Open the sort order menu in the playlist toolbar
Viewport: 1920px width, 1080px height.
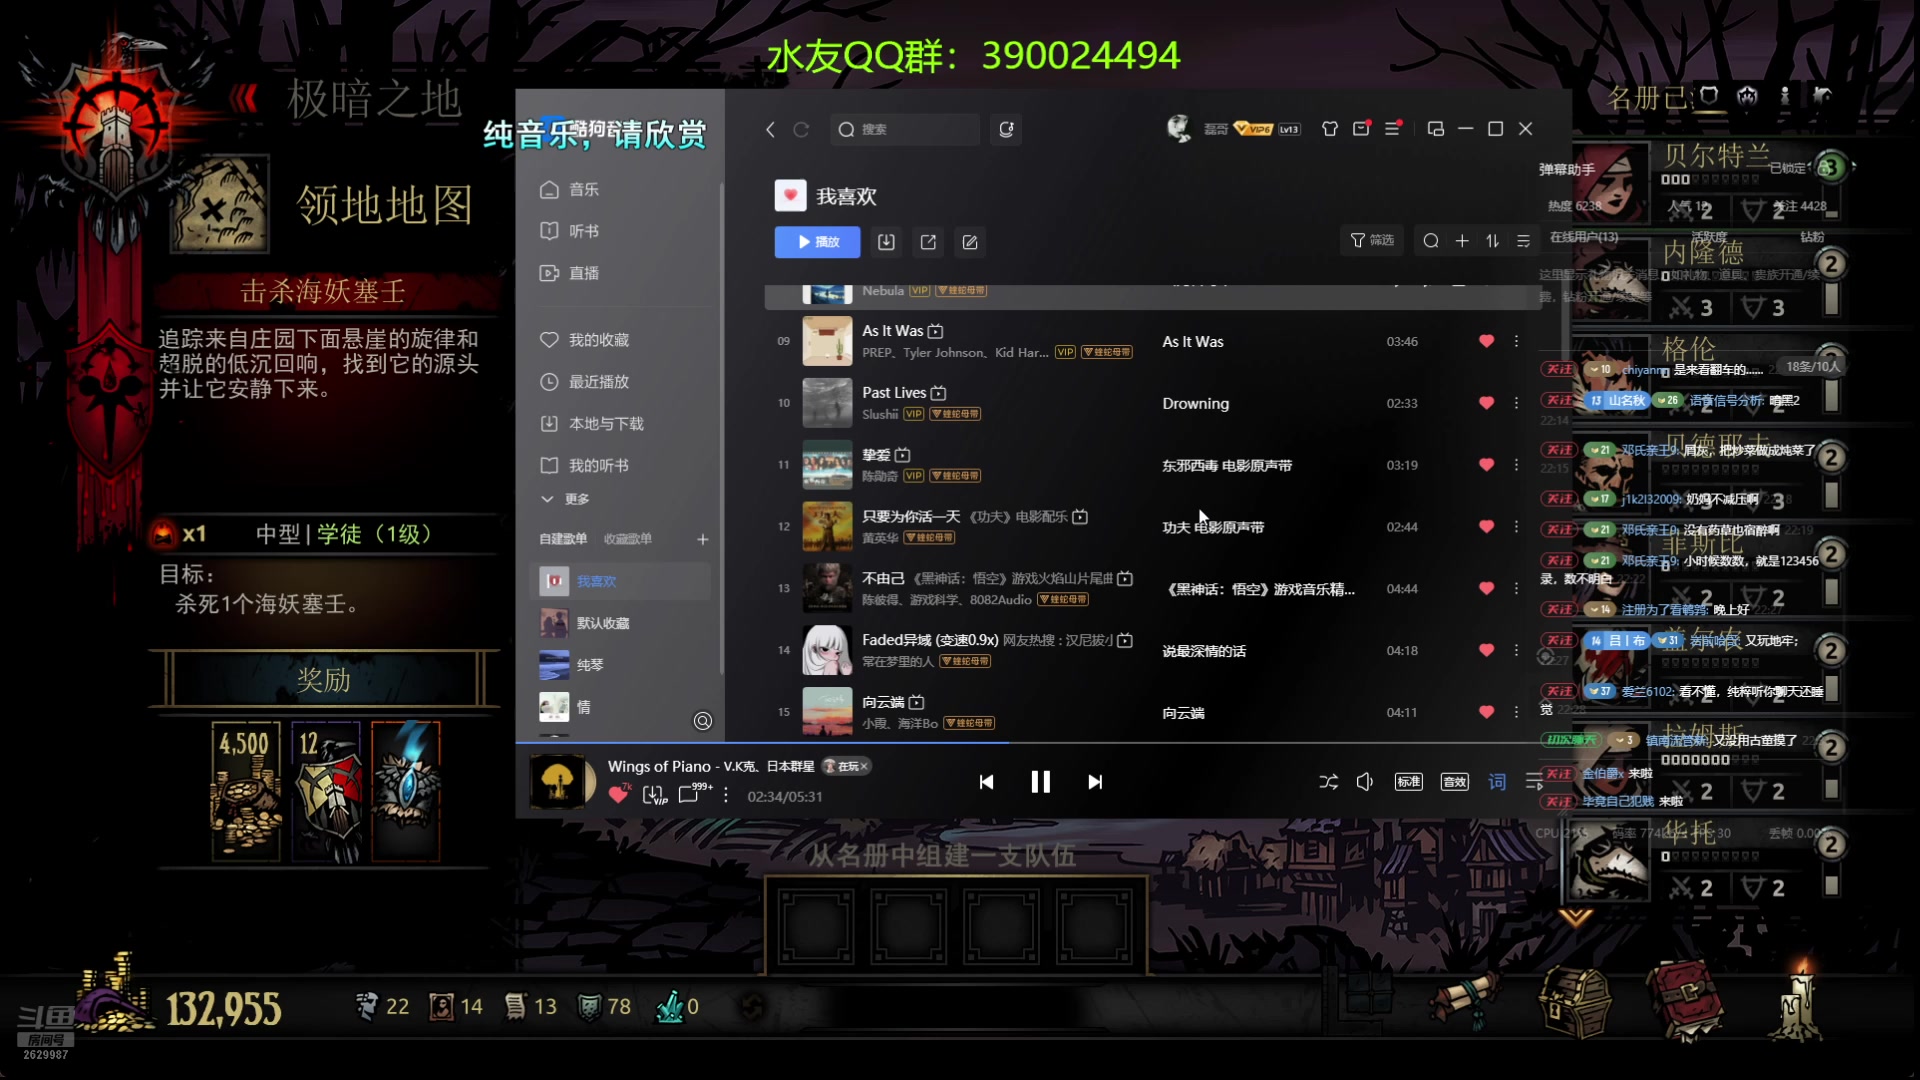(1492, 241)
